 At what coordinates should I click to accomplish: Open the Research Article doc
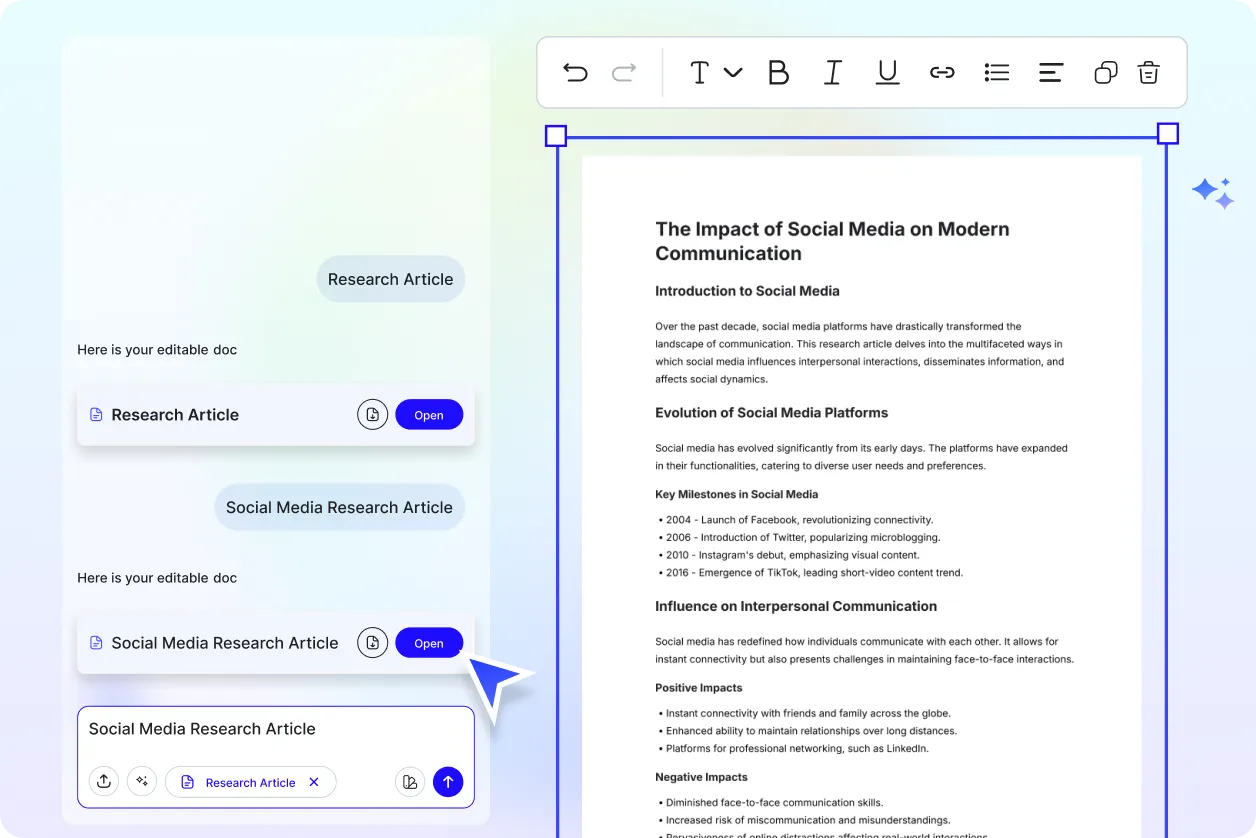[x=429, y=415]
